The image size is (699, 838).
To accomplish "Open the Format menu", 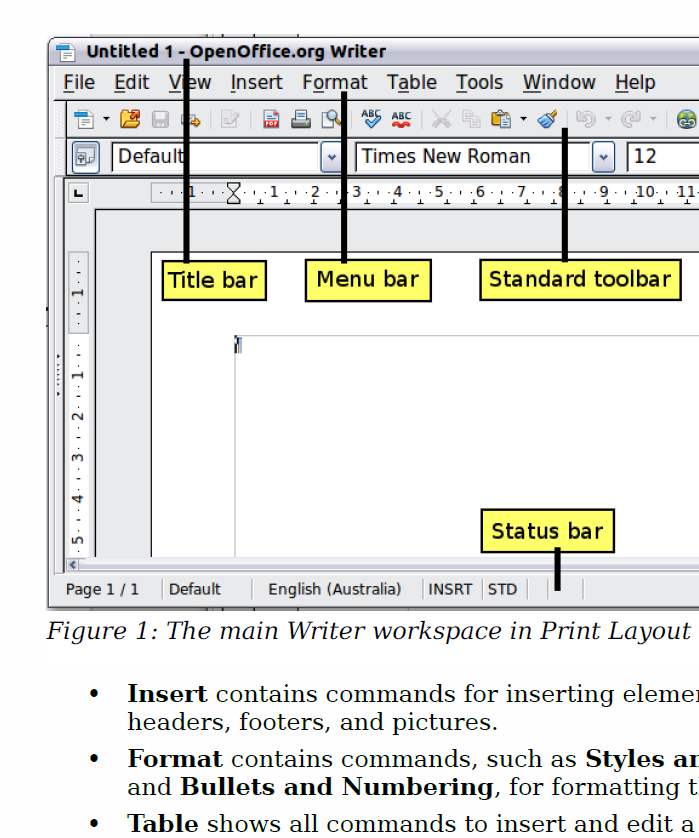I will pyautogui.click(x=335, y=82).
